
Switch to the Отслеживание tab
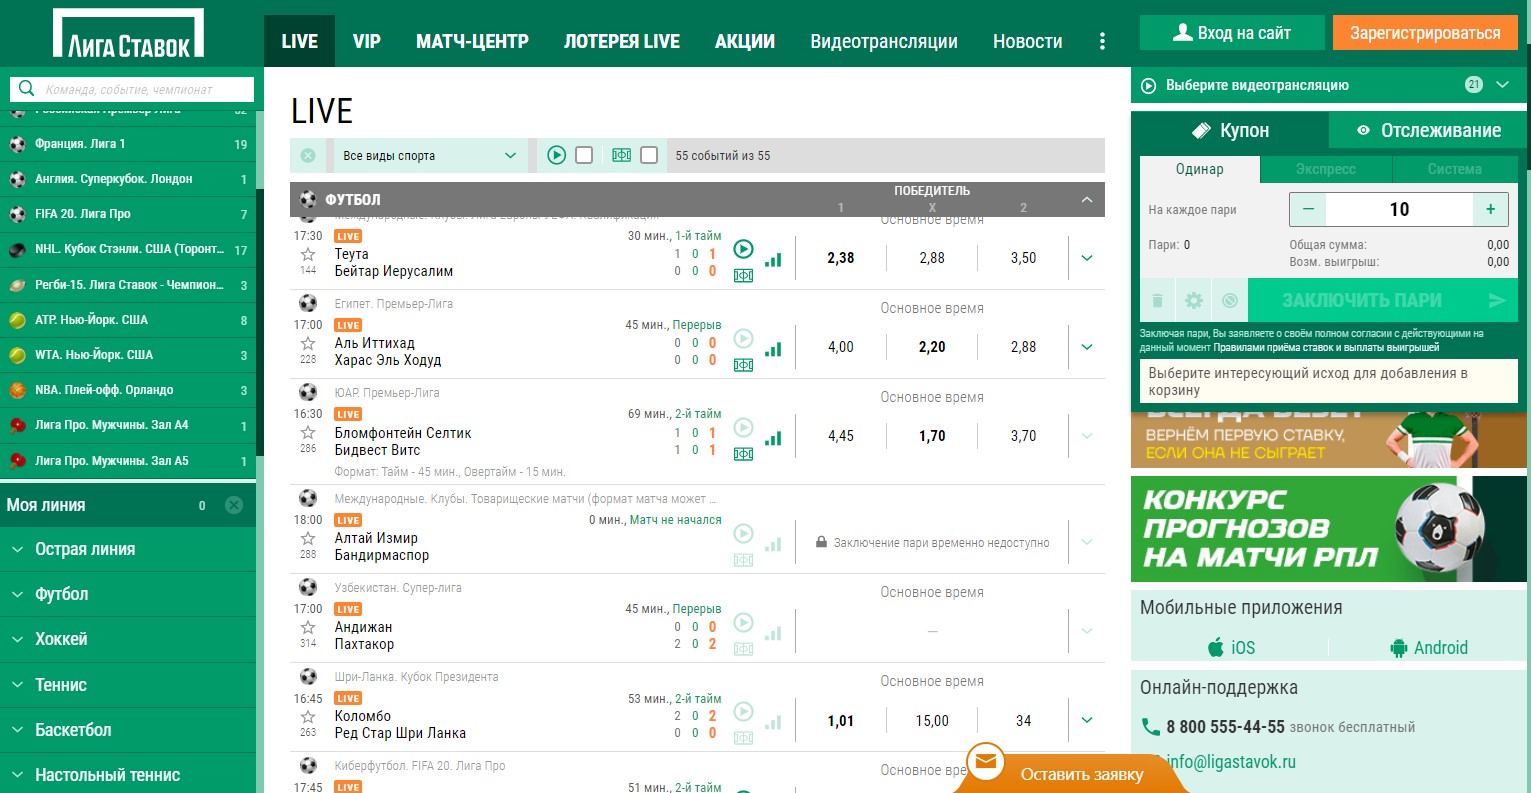(x=1428, y=130)
